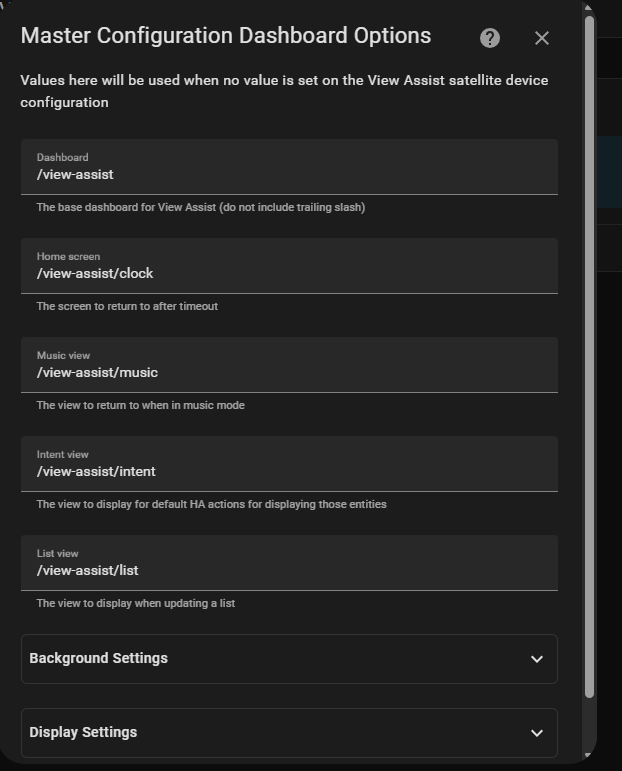Click the Music view label
Viewport: 622px width, 771px height.
click(x=63, y=356)
